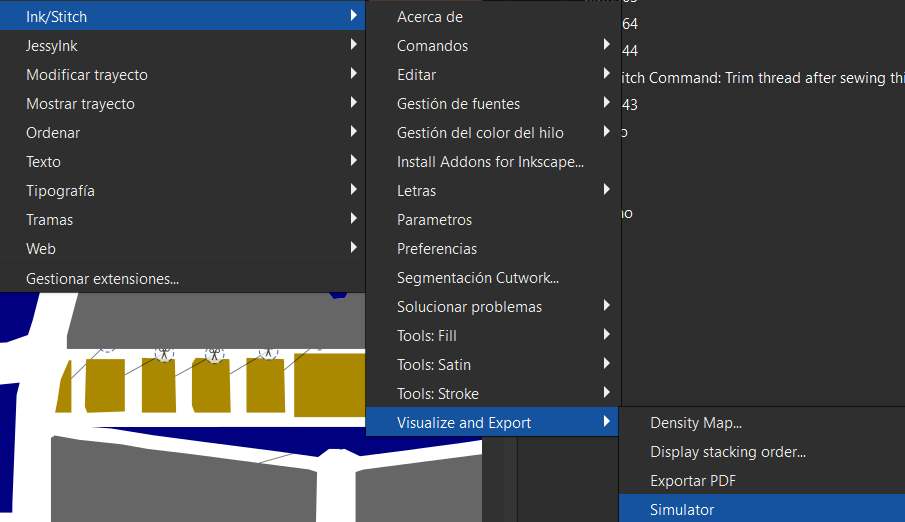The image size is (905, 522).
Task: Click arrow beside Letras
Action: point(607,189)
